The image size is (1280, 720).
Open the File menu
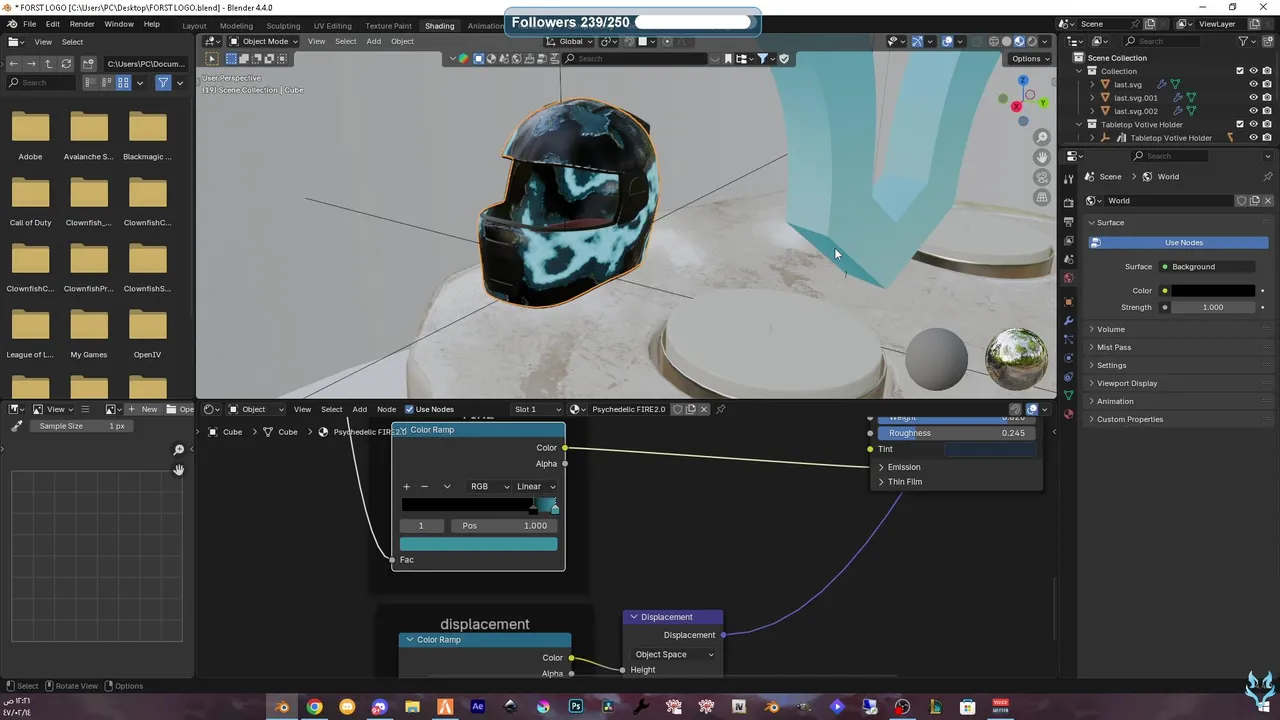[29, 24]
